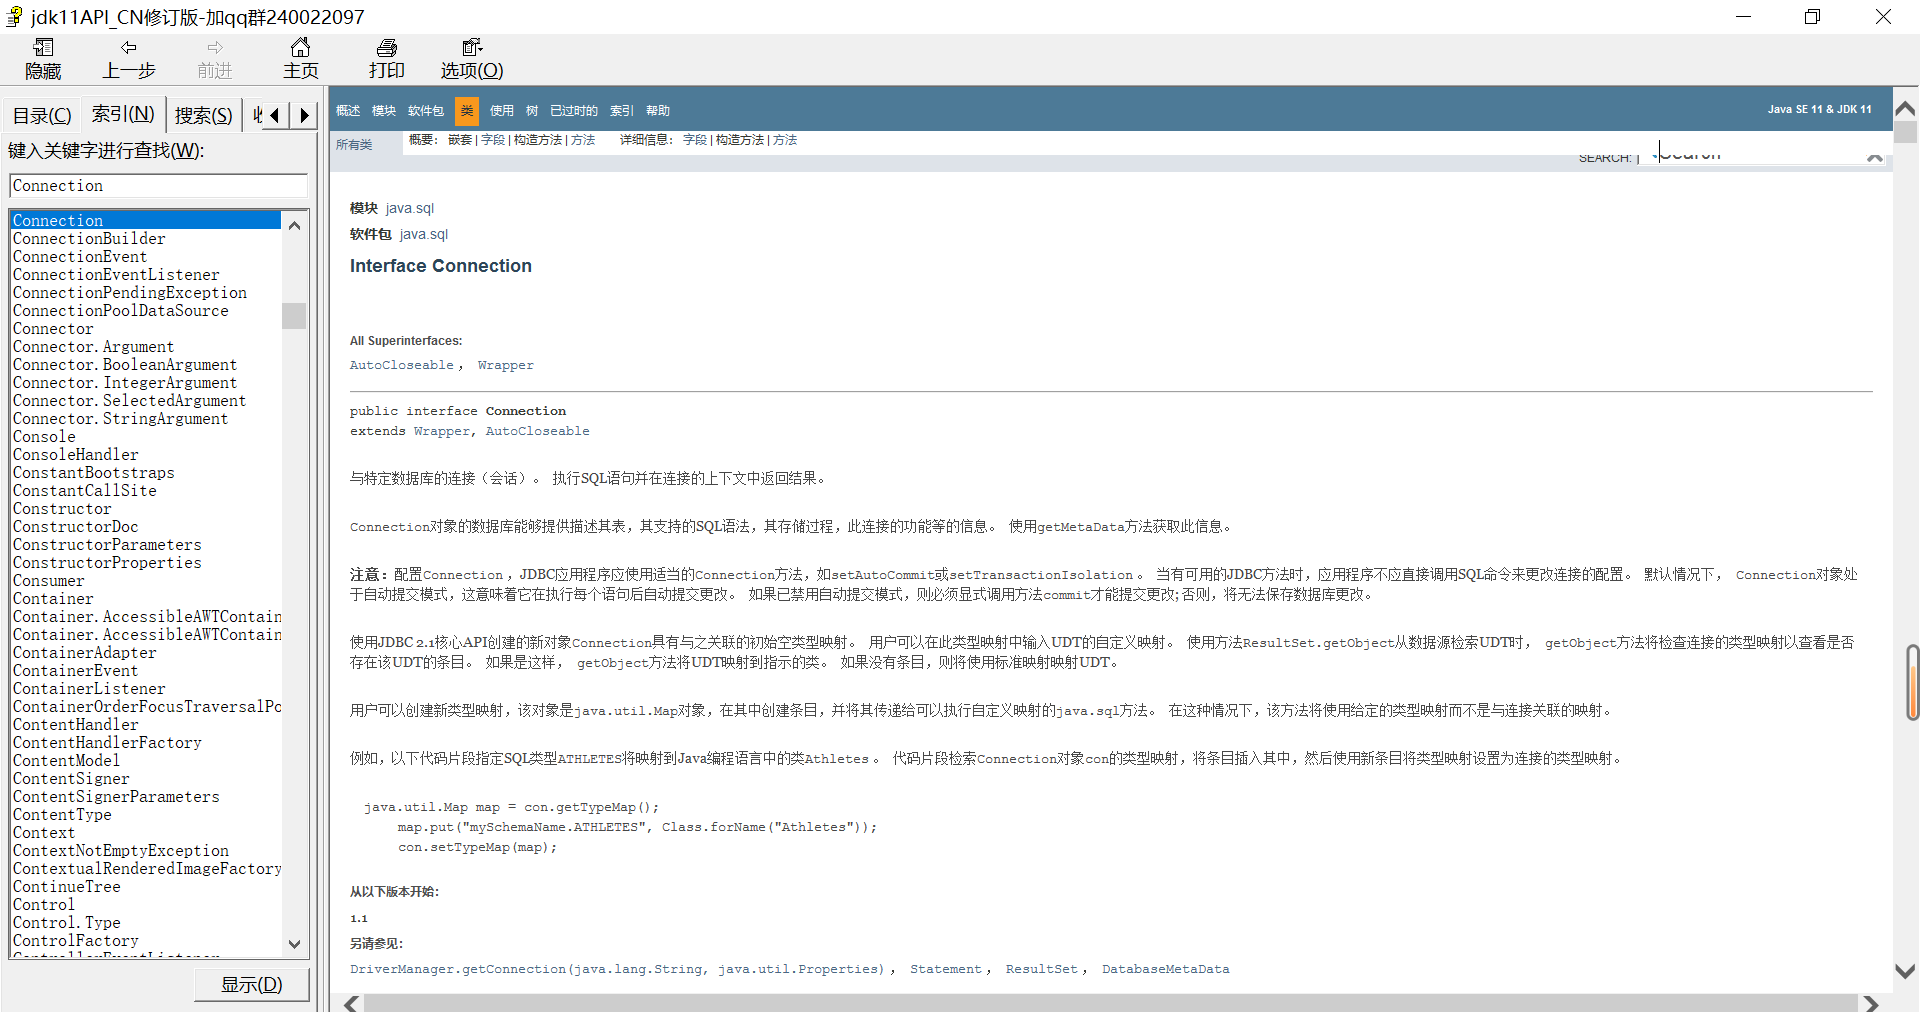The height and width of the screenshot is (1012, 1920).
Task: Jump to summary 方法 link
Action: coord(583,140)
